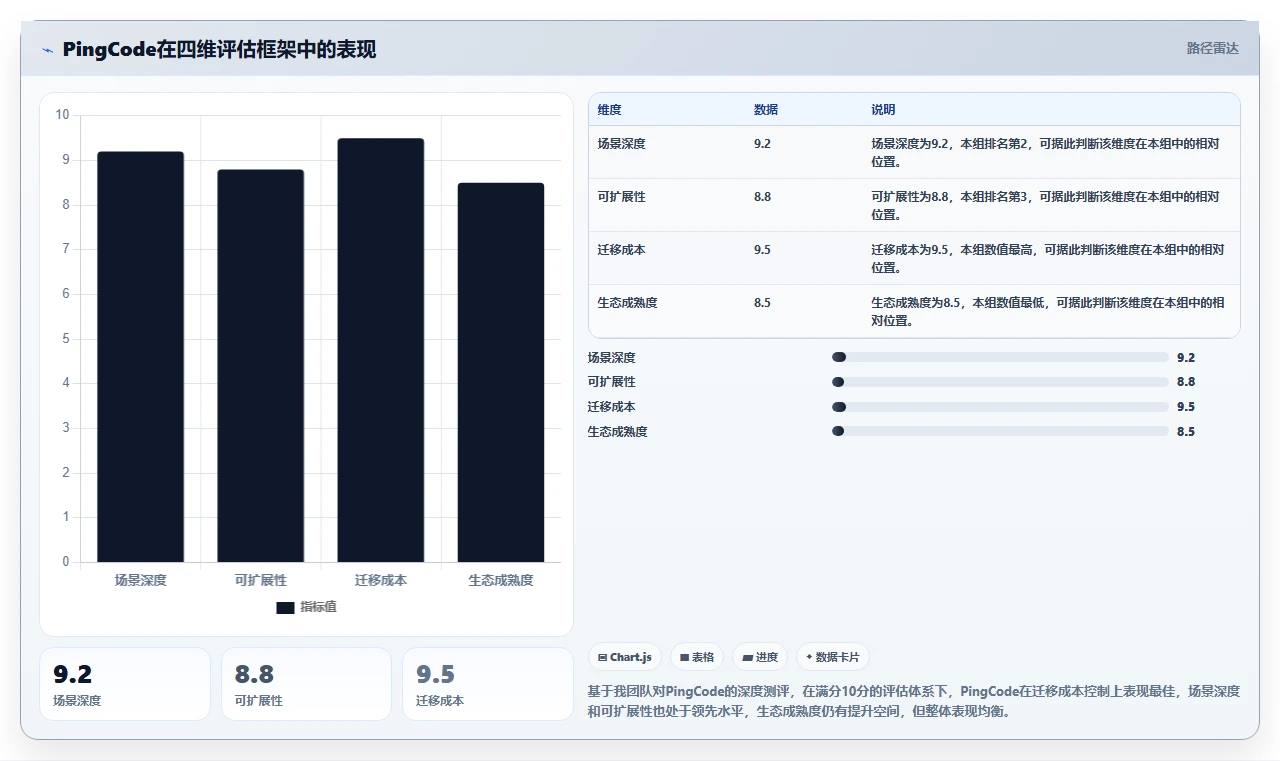Open the 9.5 迁移成本 data card
Viewport: 1280px width, 761px height.
tap(488, 684)
